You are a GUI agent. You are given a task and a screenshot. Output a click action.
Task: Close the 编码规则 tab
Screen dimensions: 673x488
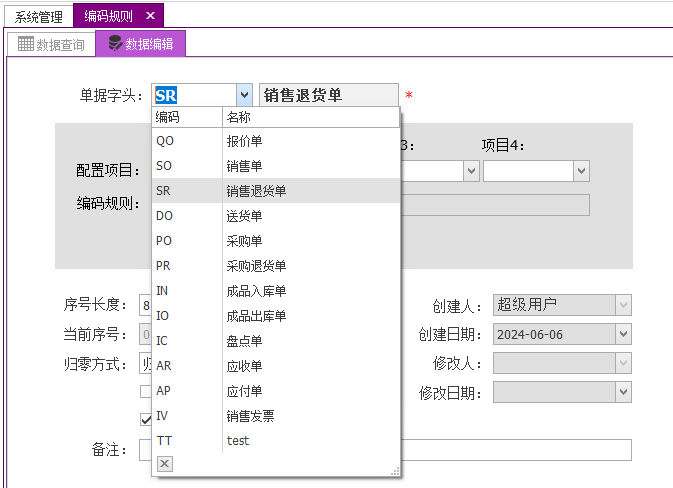150,16
